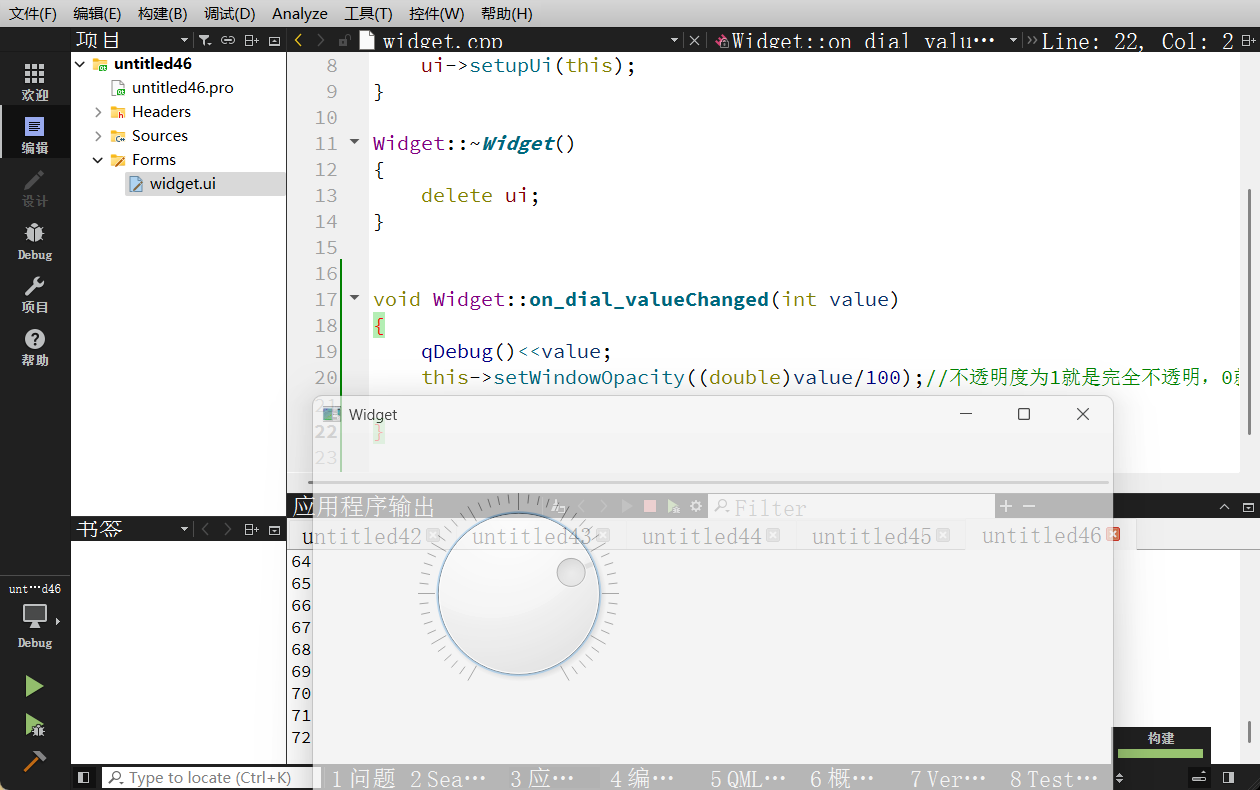Toggle the left sidebar visibility icon
This screenshot has width=1260, height=790.
(x=84, y=777)
